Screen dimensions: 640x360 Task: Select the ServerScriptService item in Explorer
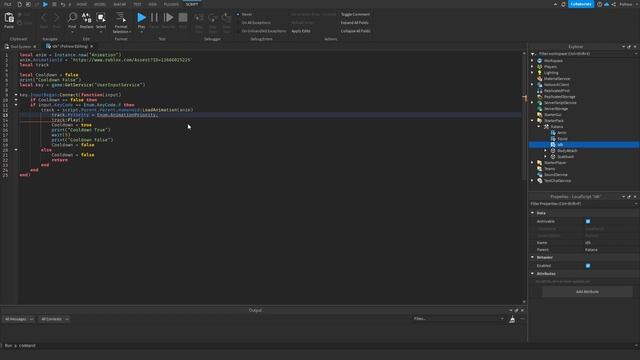[x=560, y=103]
